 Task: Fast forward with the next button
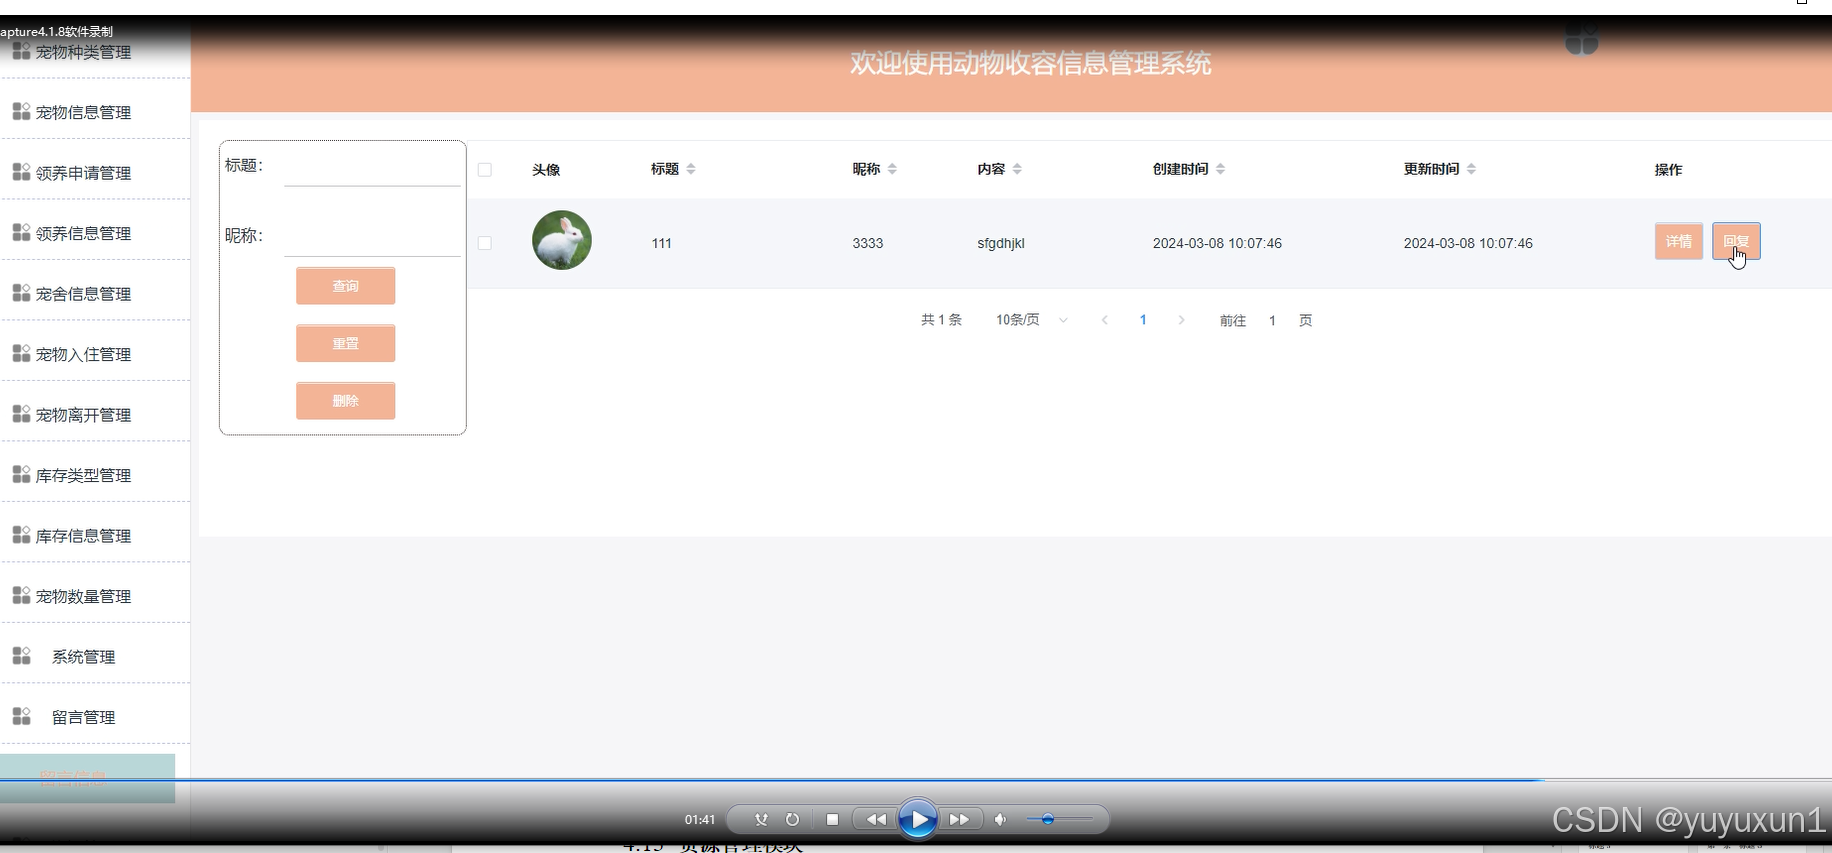pos(960,819)
